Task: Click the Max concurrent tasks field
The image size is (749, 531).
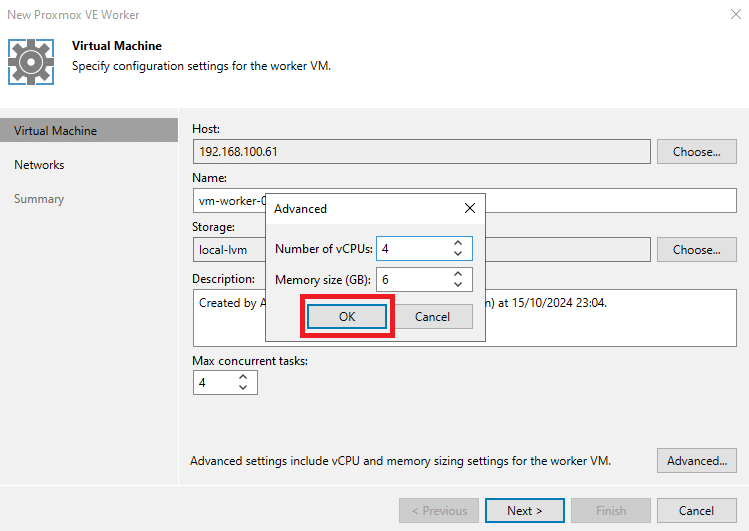Action: click(x=225, y=382)
